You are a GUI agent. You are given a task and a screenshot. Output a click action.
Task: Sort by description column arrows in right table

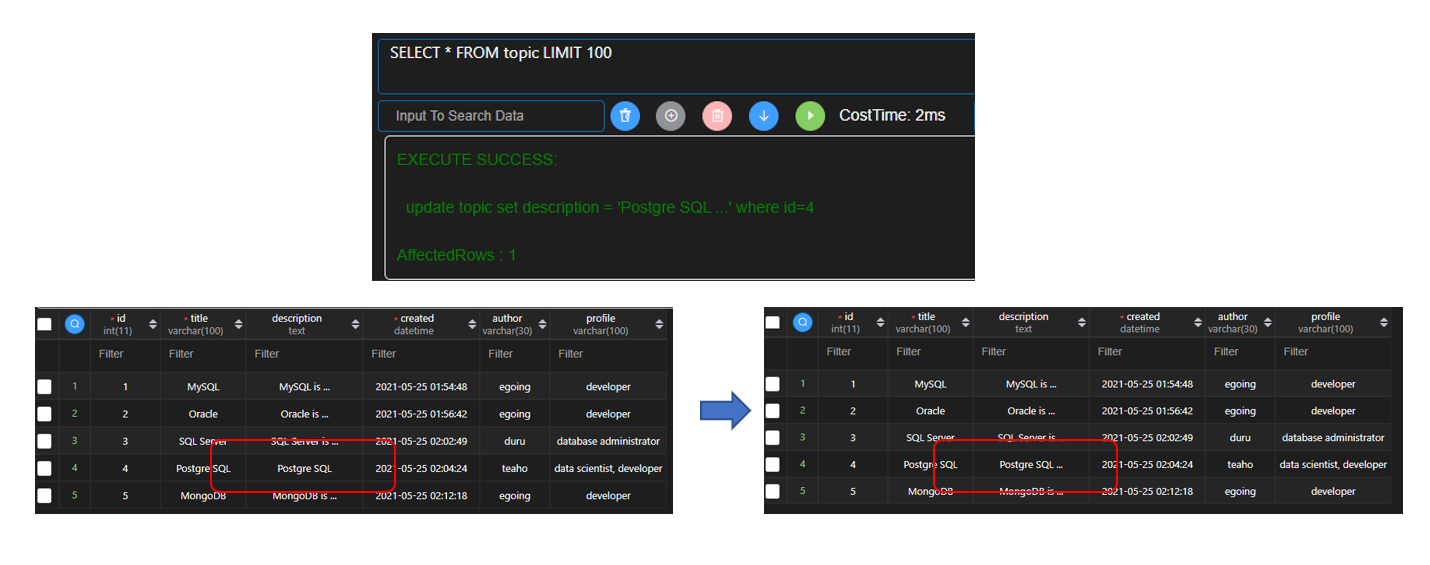[x=1082, y=322]
